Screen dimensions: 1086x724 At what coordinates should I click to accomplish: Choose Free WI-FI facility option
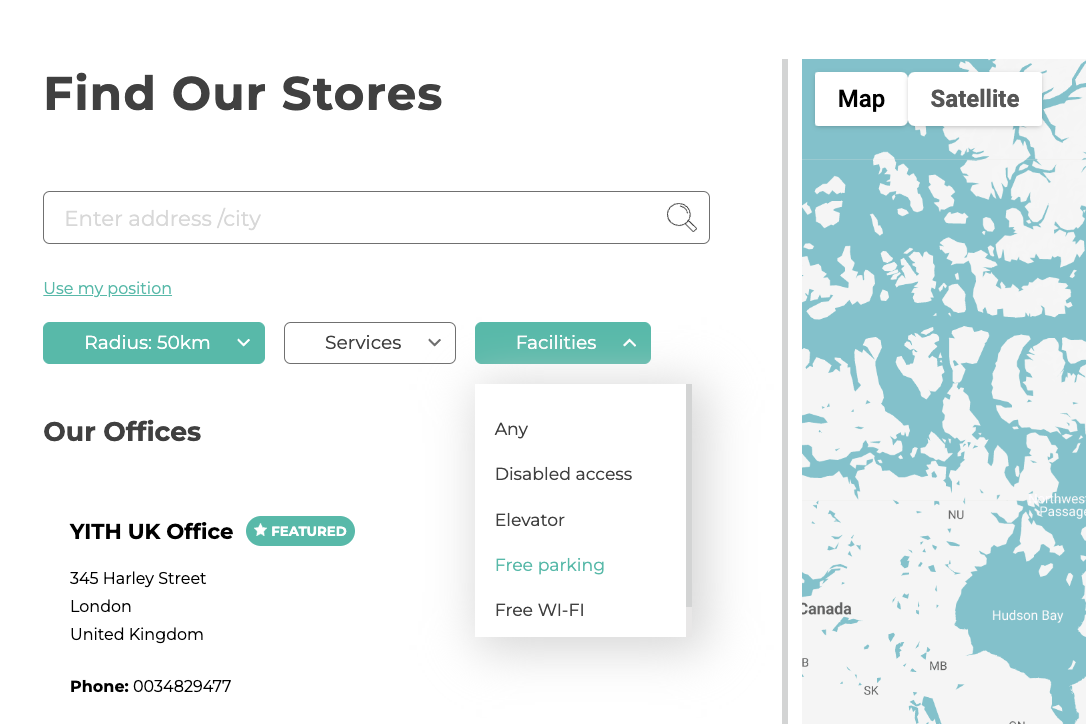tap(540, 610)
